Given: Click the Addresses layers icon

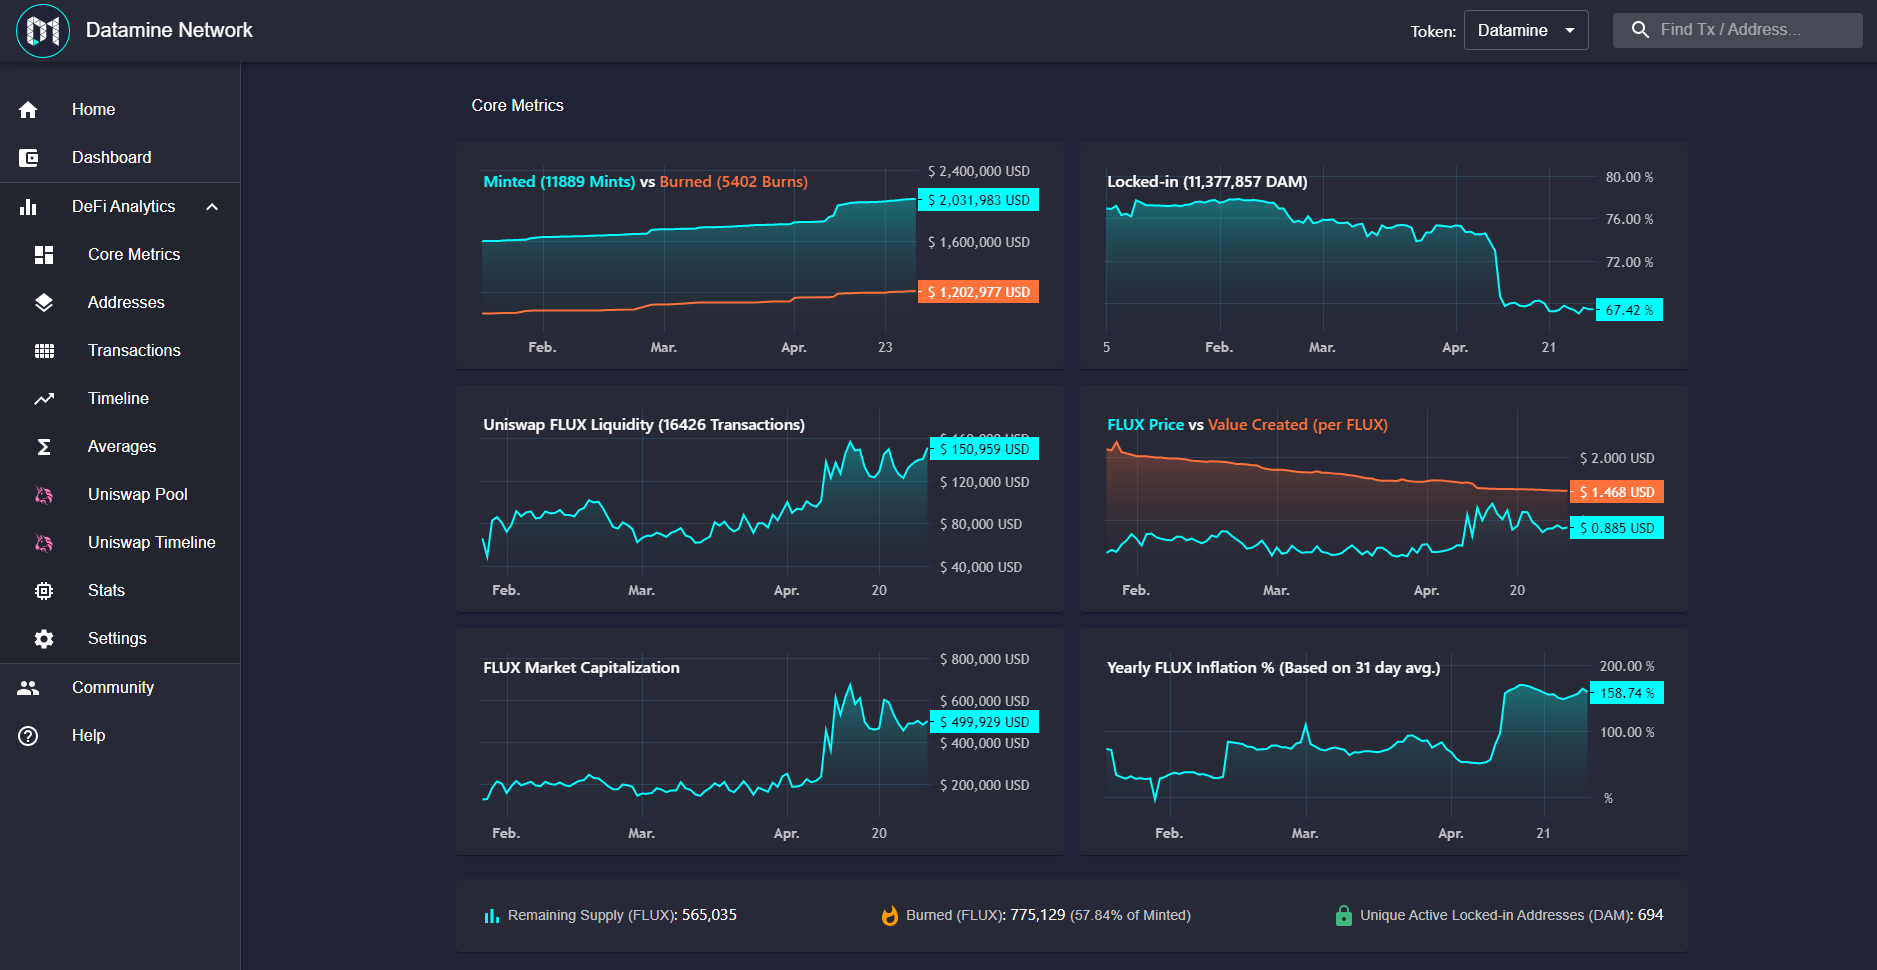Looking at the screenshot, I should (44, 303).
